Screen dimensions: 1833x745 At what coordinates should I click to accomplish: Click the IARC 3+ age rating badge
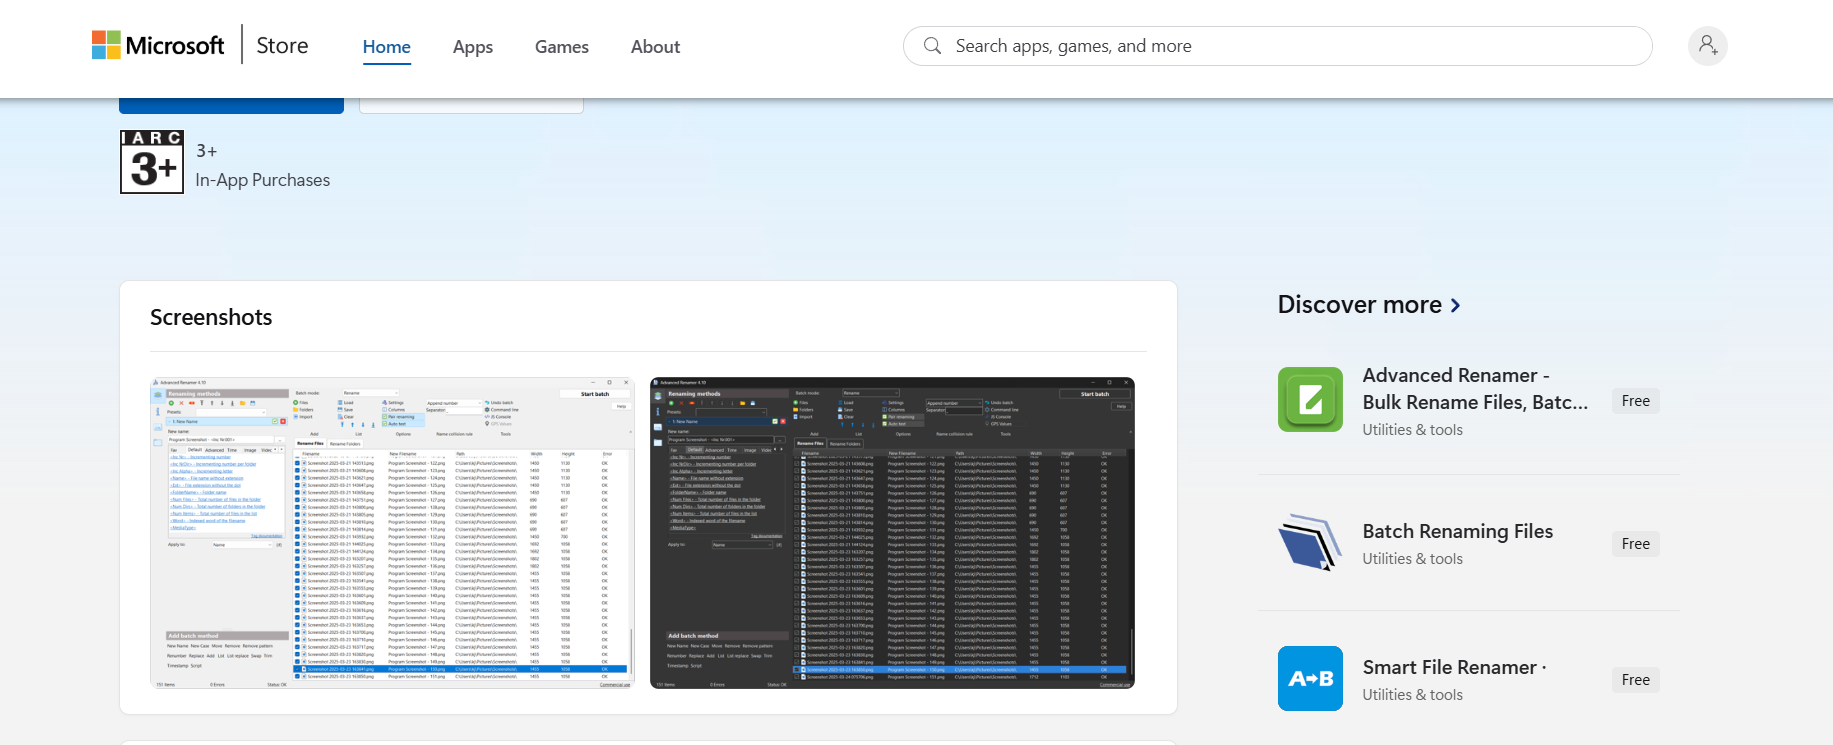[152, 162]
